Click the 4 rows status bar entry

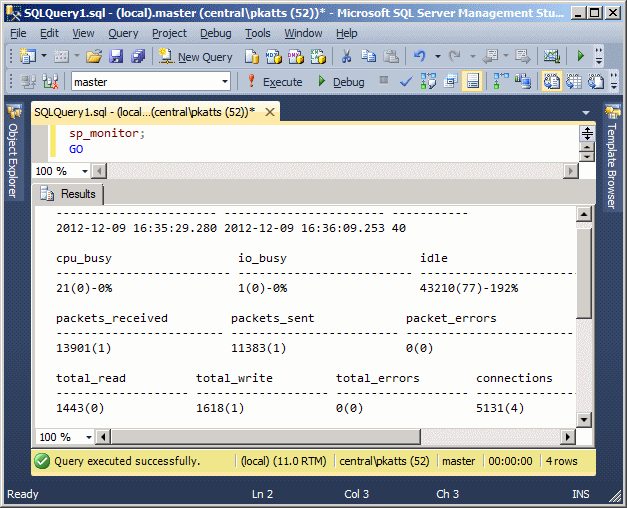562,461
